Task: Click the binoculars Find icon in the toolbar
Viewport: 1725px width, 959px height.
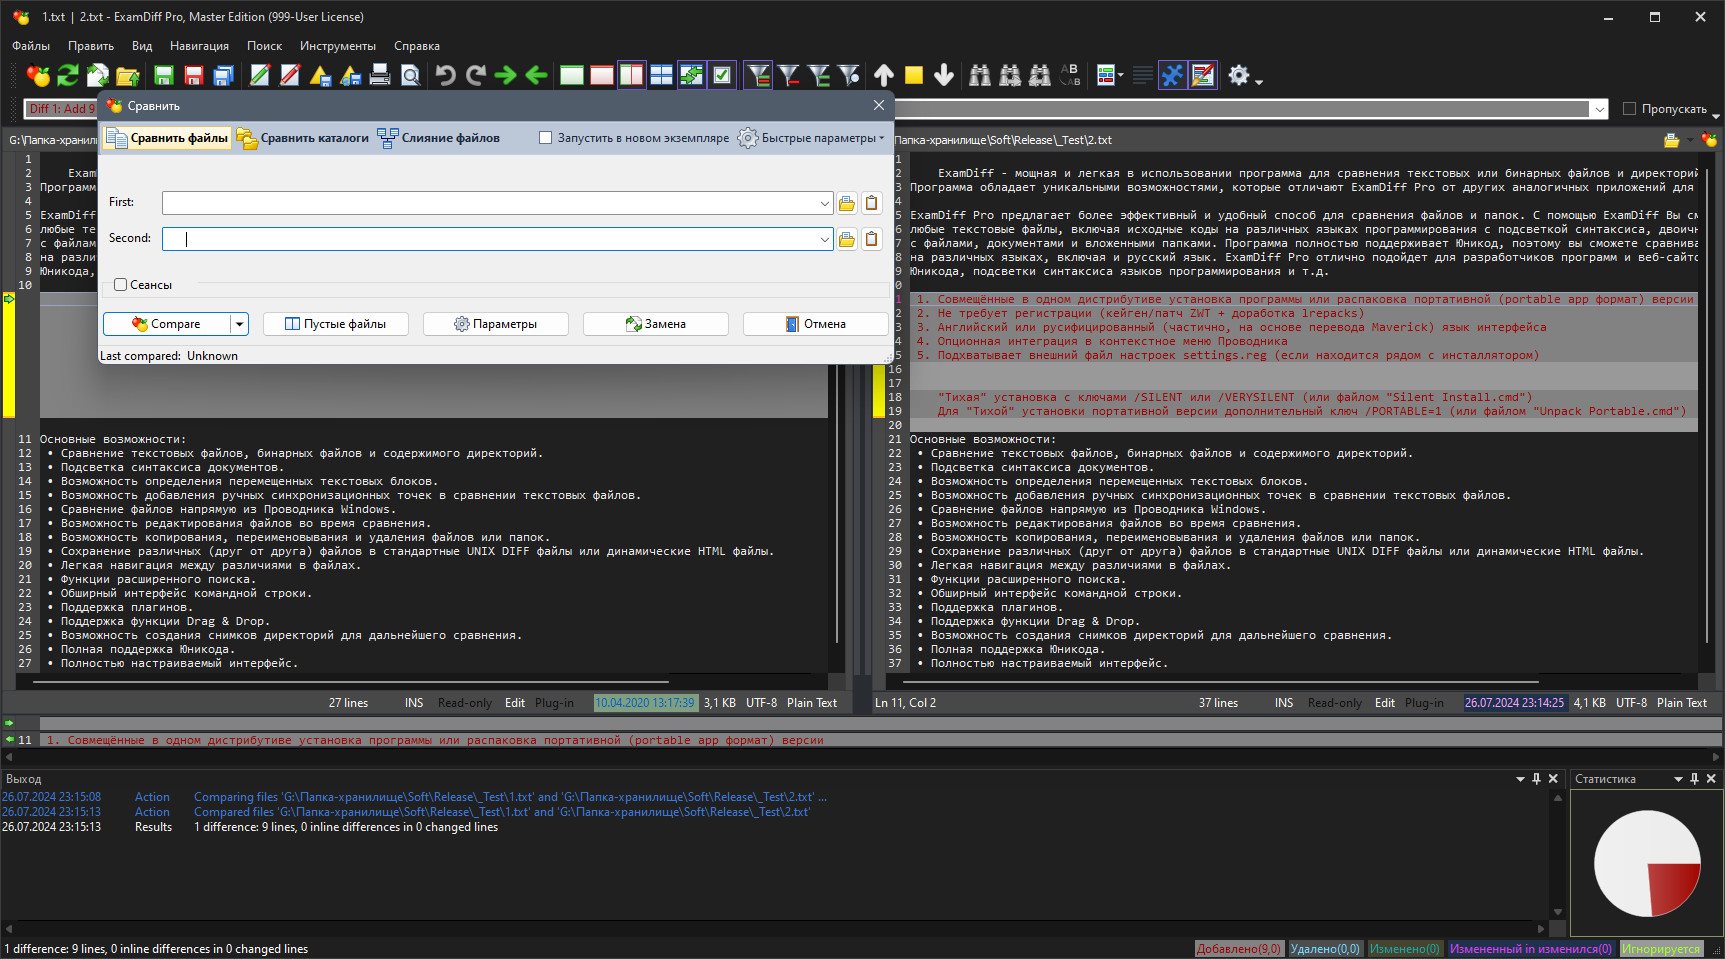Action: pos(980,75)
